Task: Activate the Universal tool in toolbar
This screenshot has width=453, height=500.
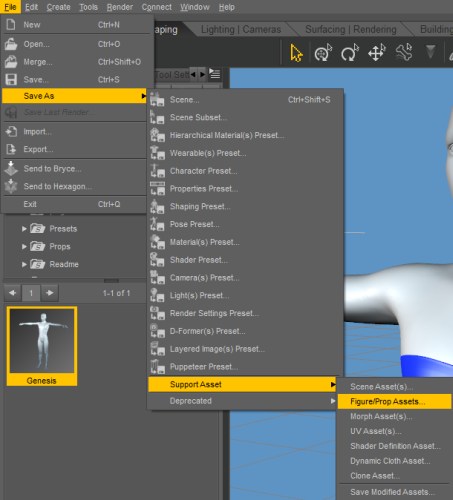Action: (323, 53)
